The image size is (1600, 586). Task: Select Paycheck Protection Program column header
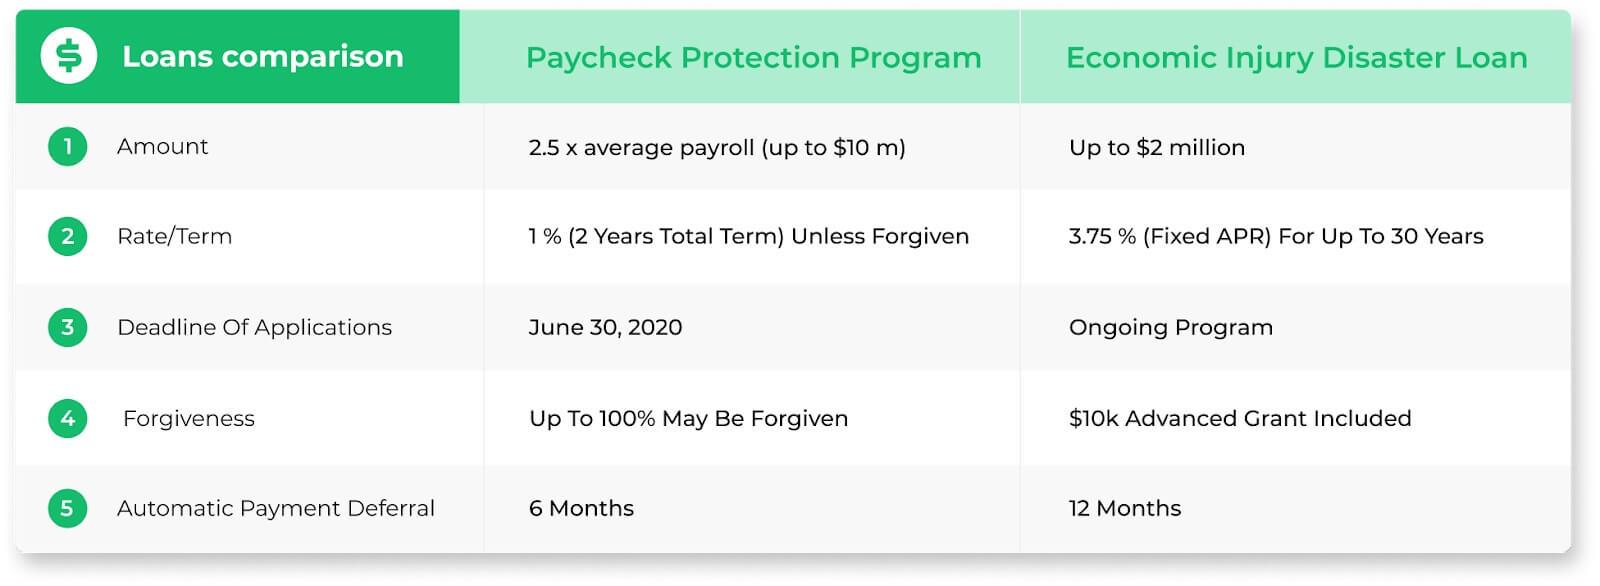754,58
